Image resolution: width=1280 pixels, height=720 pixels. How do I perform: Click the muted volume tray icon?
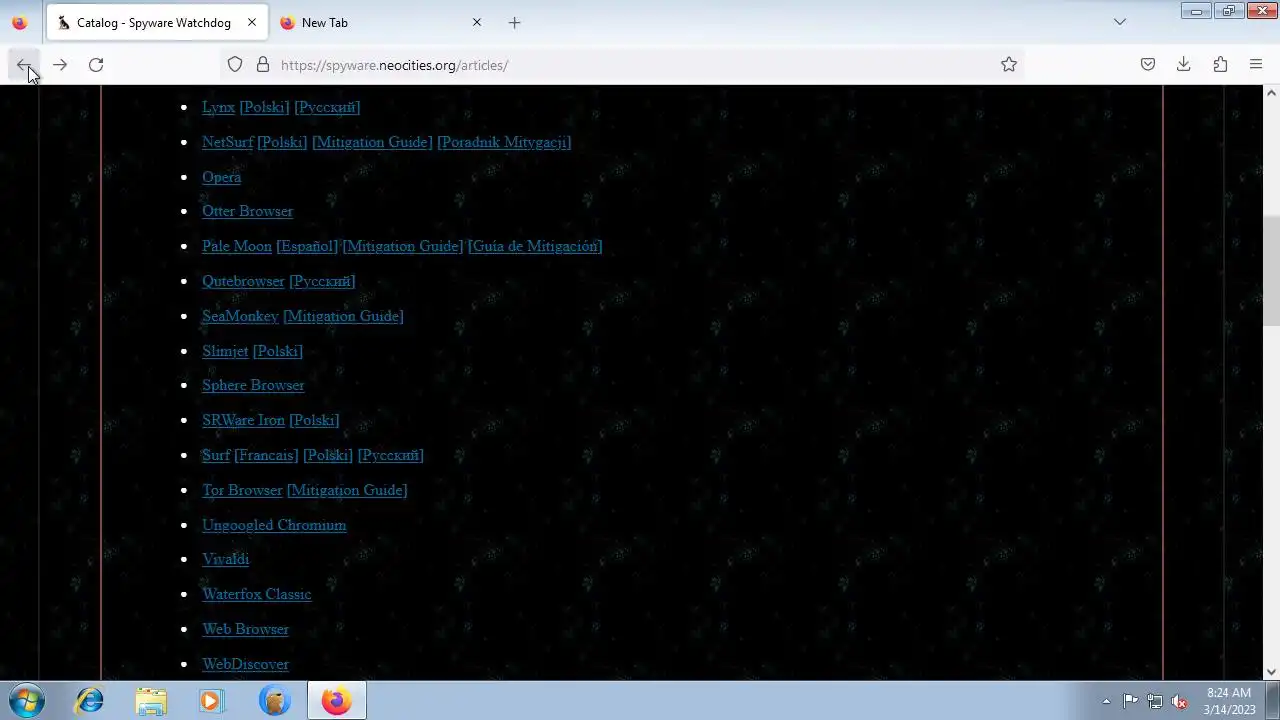click(x=1179, y=701)
